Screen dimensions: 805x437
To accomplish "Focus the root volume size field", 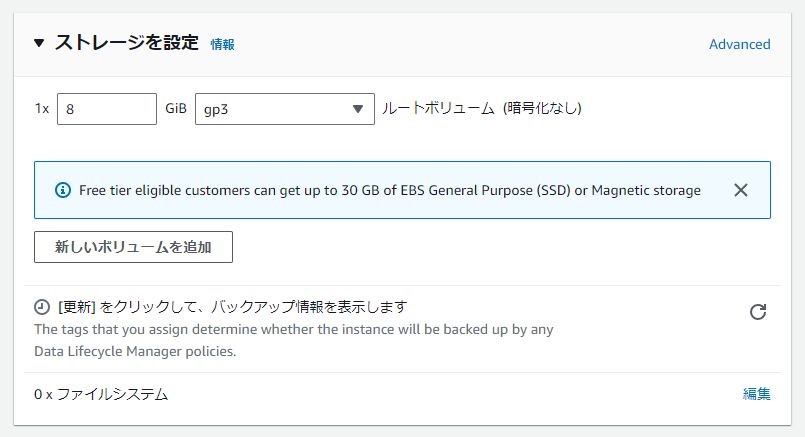I will tap(107, 109).
